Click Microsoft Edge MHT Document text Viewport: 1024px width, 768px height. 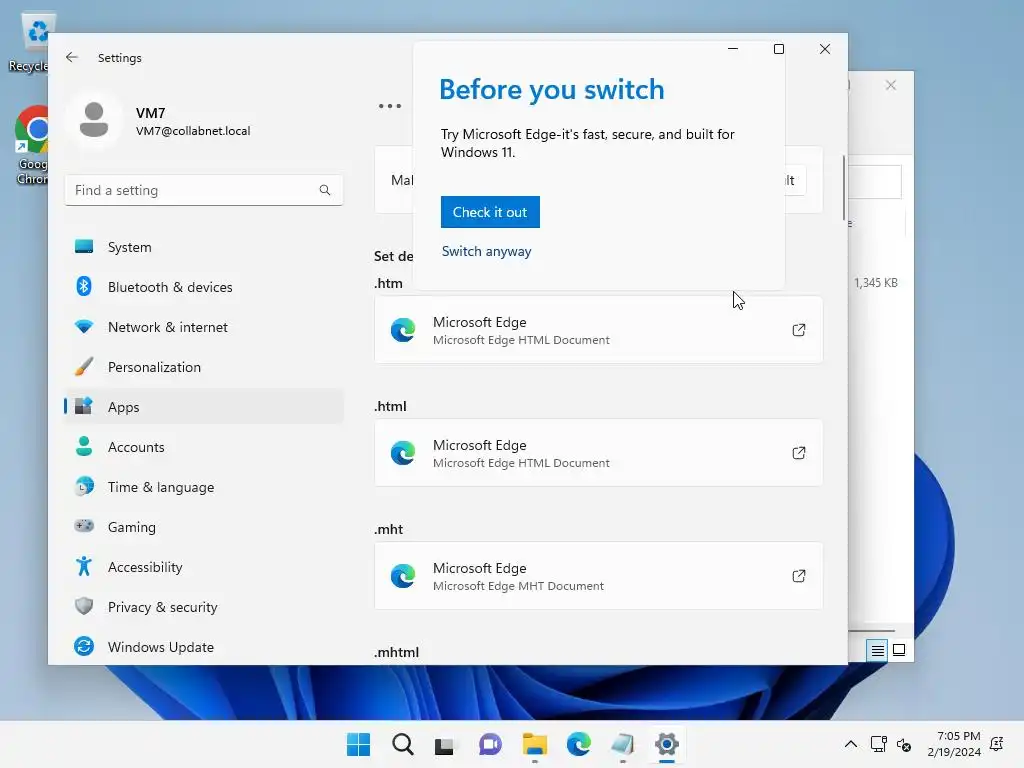(x=518, y=586)
